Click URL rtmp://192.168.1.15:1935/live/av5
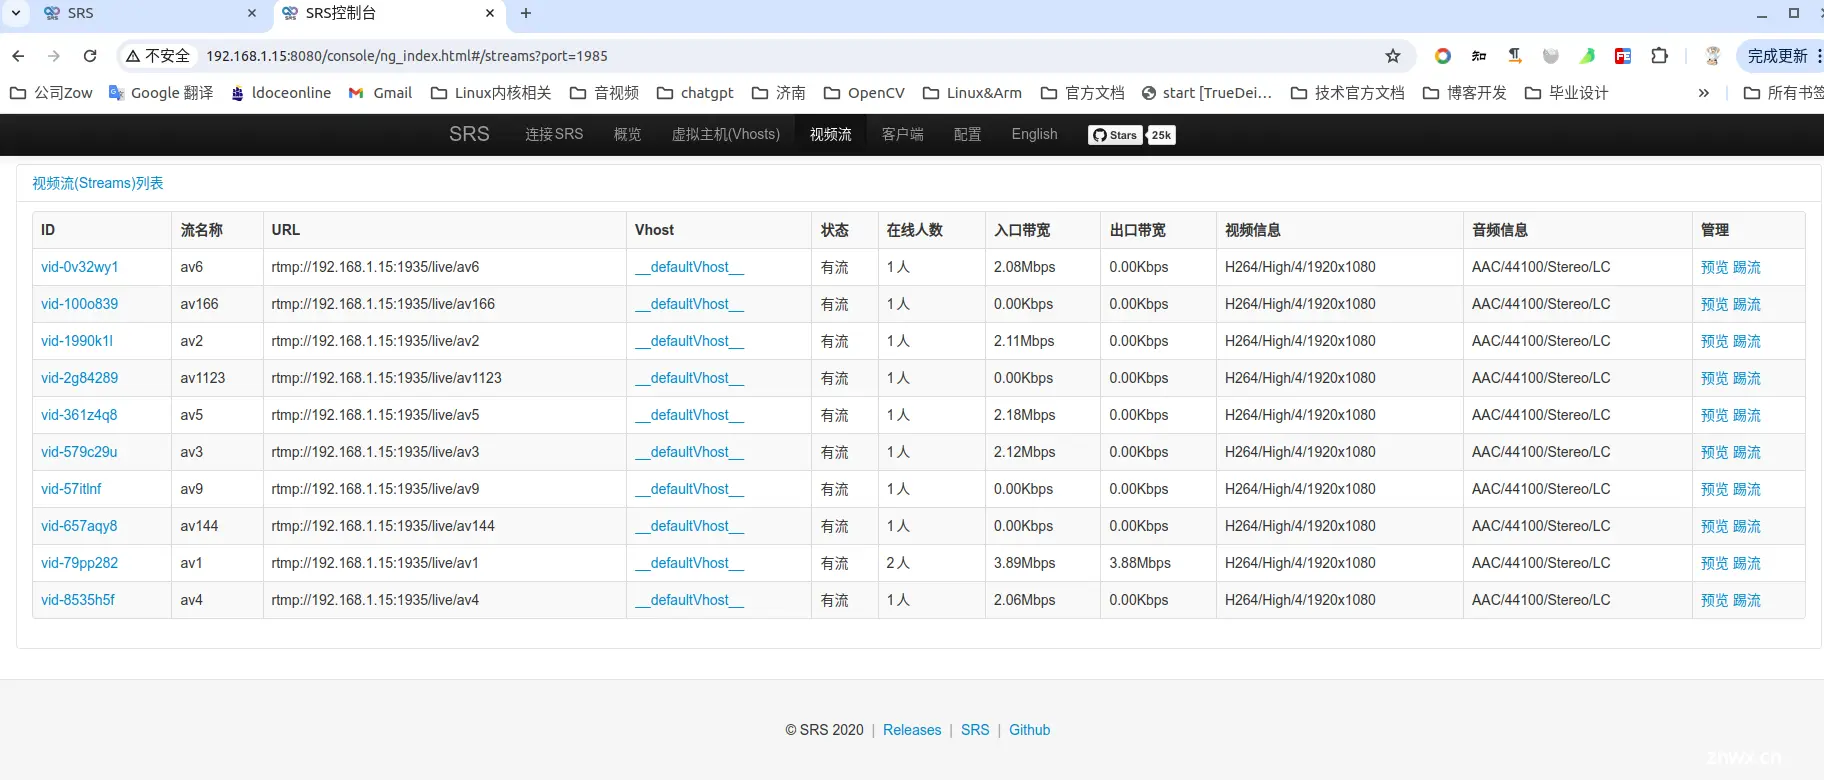This screenshot has width=1824, height=782. point(375,415)
